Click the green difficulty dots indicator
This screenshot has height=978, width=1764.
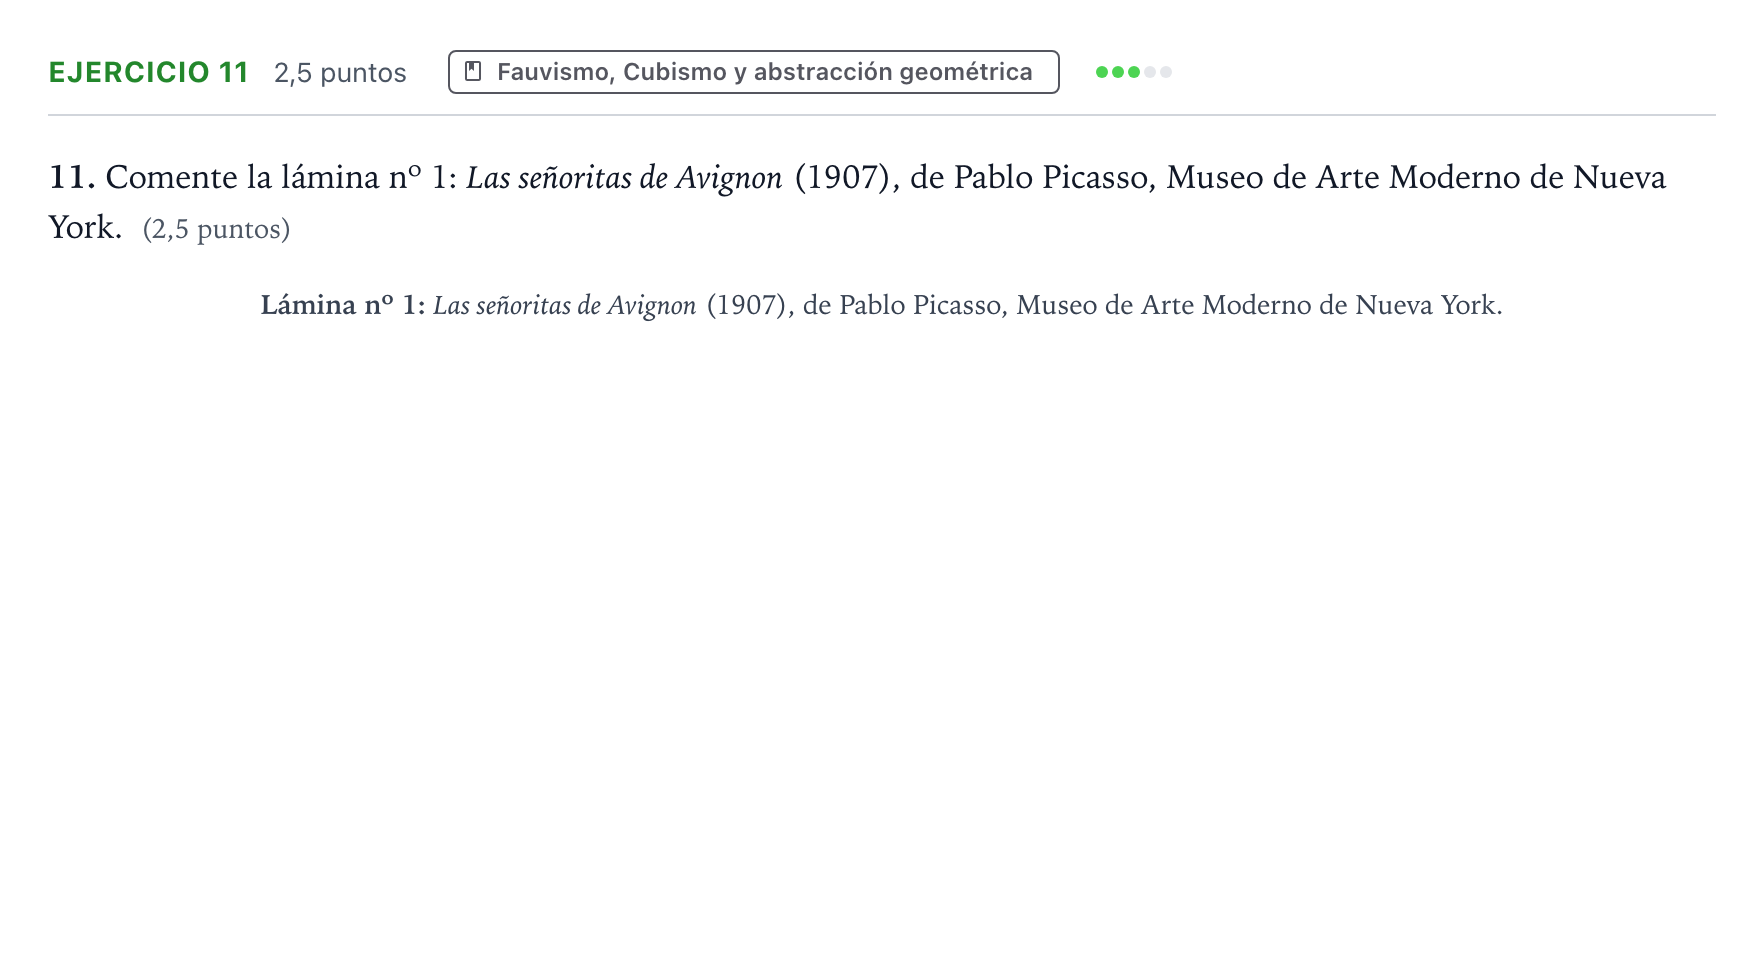(x=1133, y=72)
